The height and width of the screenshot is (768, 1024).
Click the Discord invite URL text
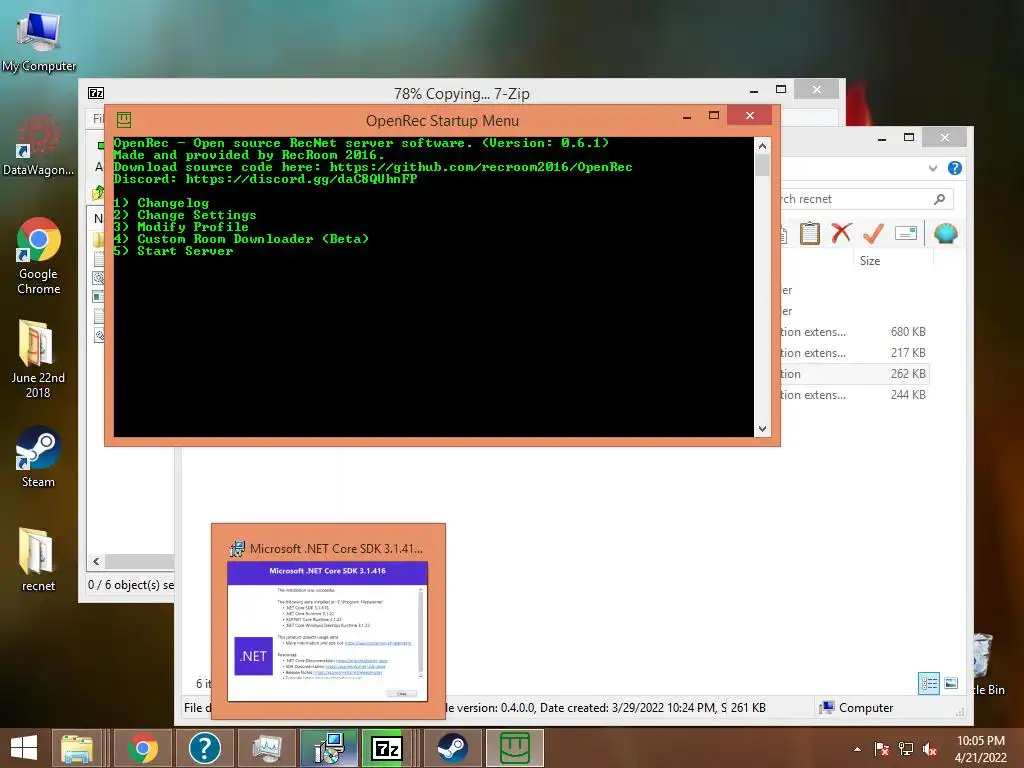301,179
